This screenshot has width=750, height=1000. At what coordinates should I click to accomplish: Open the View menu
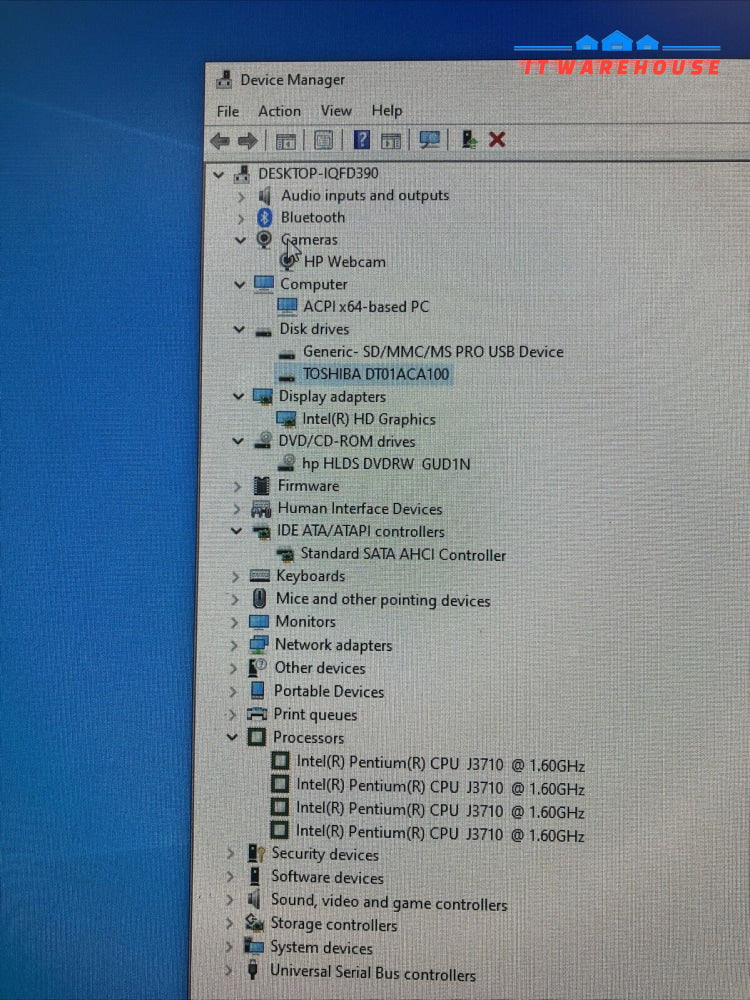tap(336, 110)
